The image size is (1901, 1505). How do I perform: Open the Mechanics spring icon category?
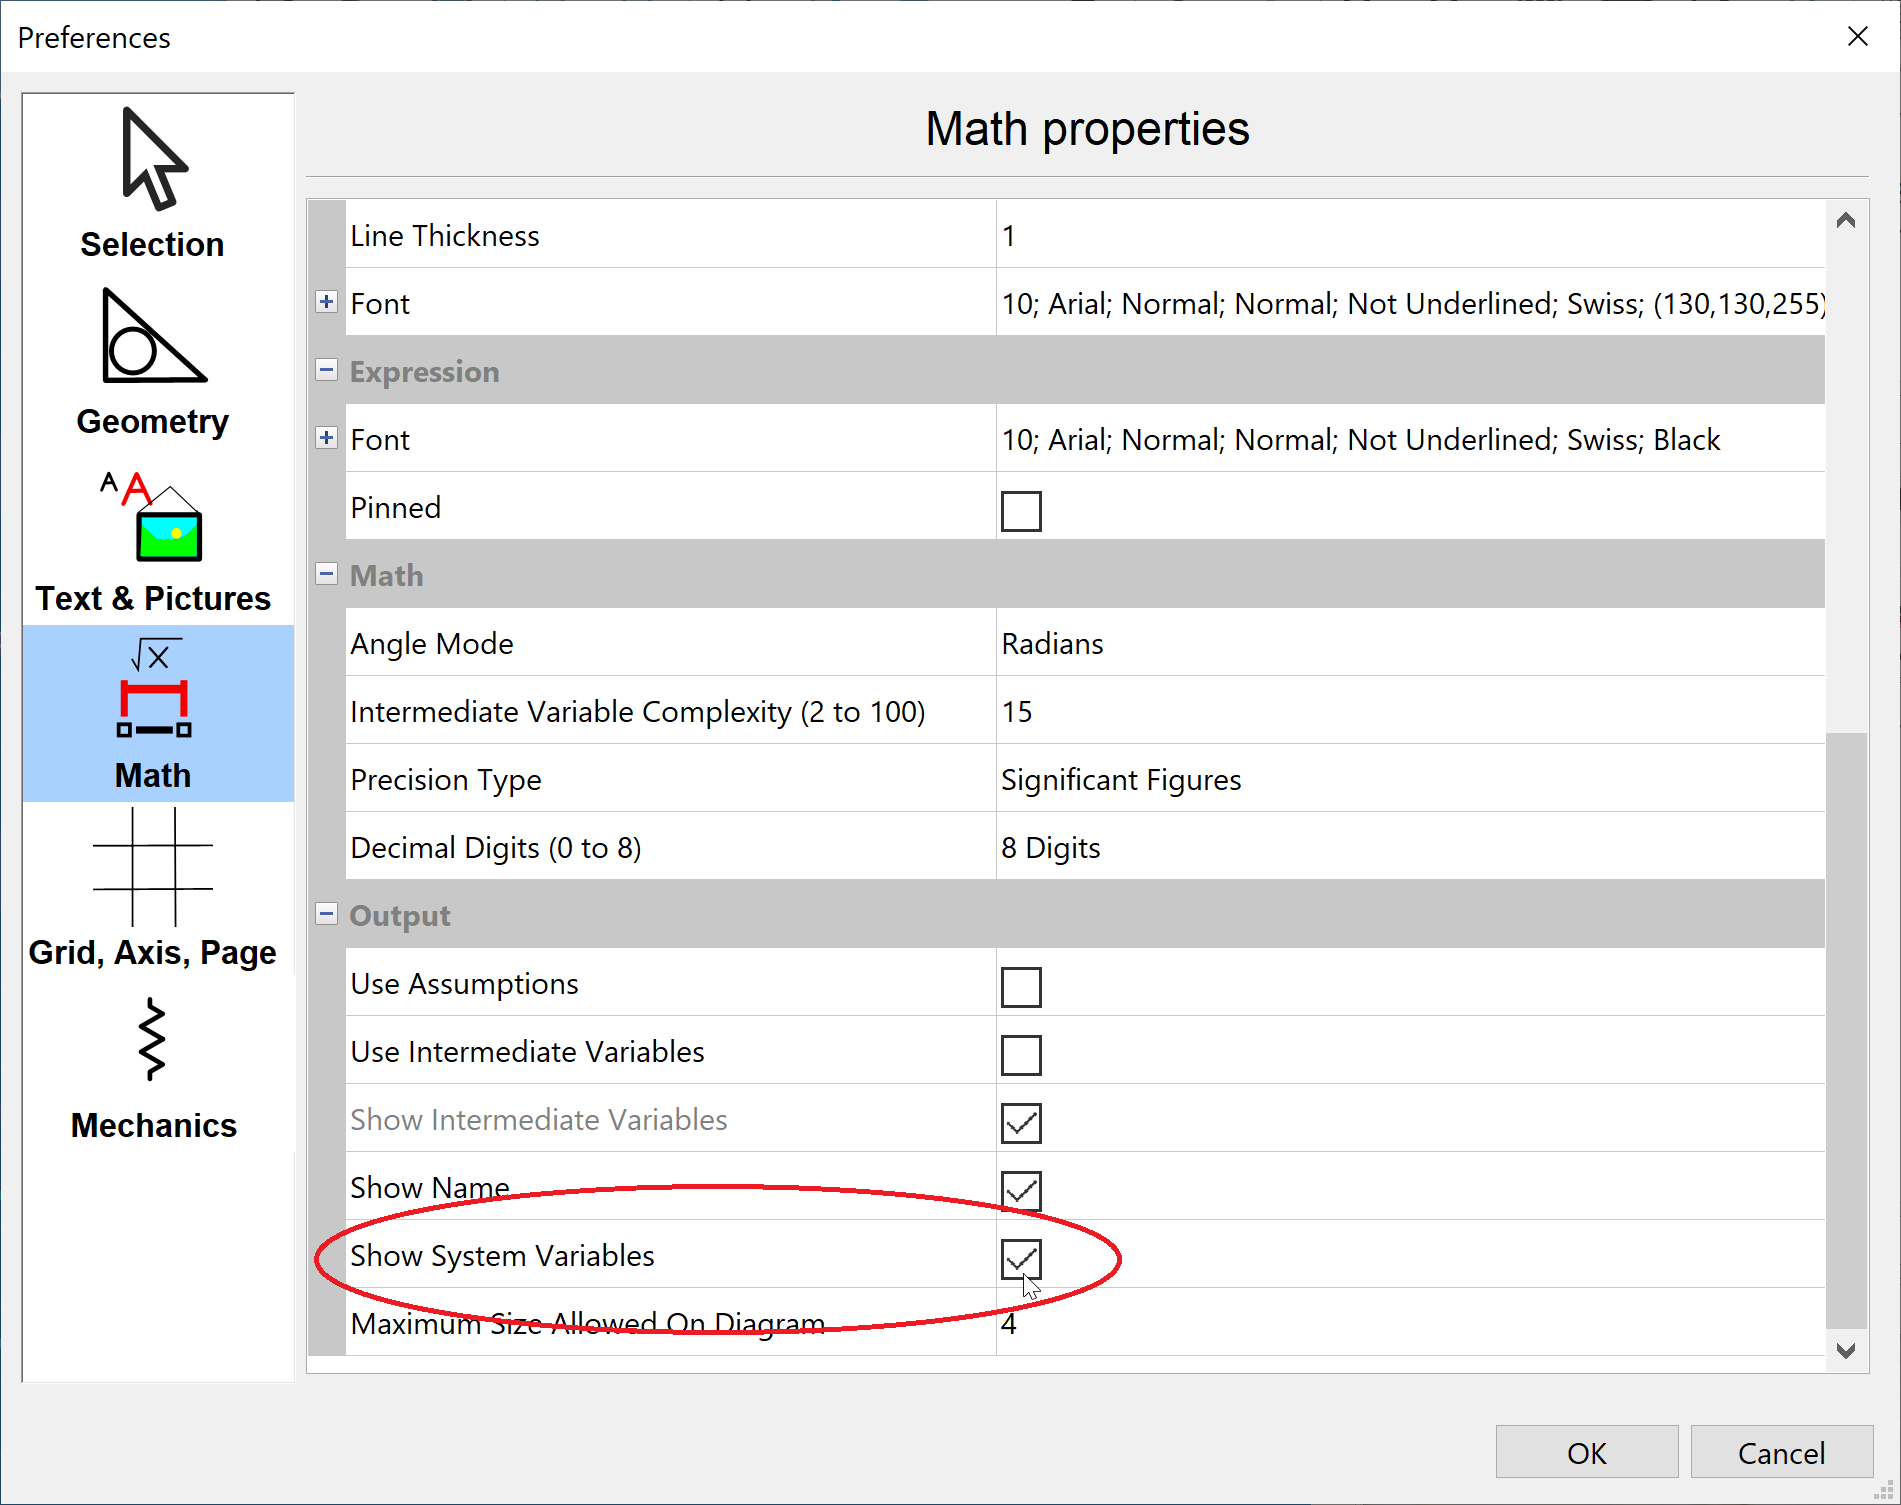point(153,1066)
